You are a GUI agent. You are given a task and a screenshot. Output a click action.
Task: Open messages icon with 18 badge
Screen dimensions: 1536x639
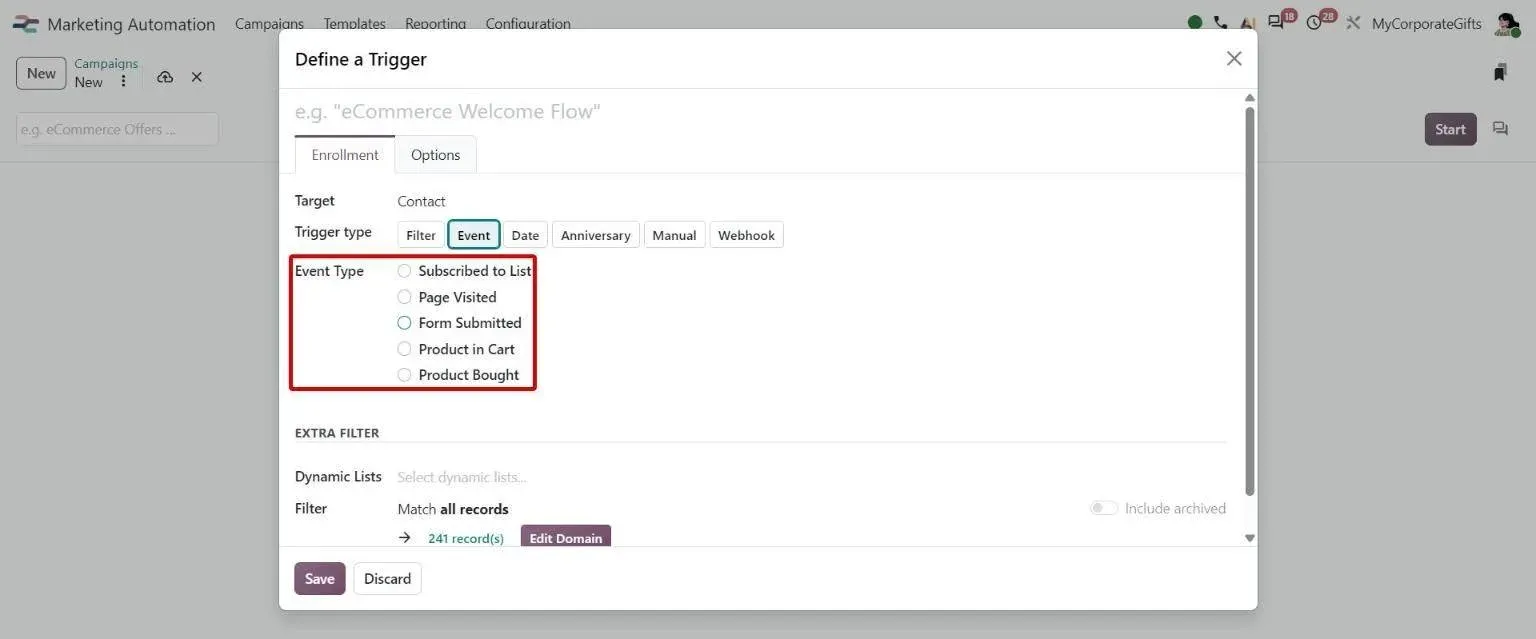pos(1275,23)
